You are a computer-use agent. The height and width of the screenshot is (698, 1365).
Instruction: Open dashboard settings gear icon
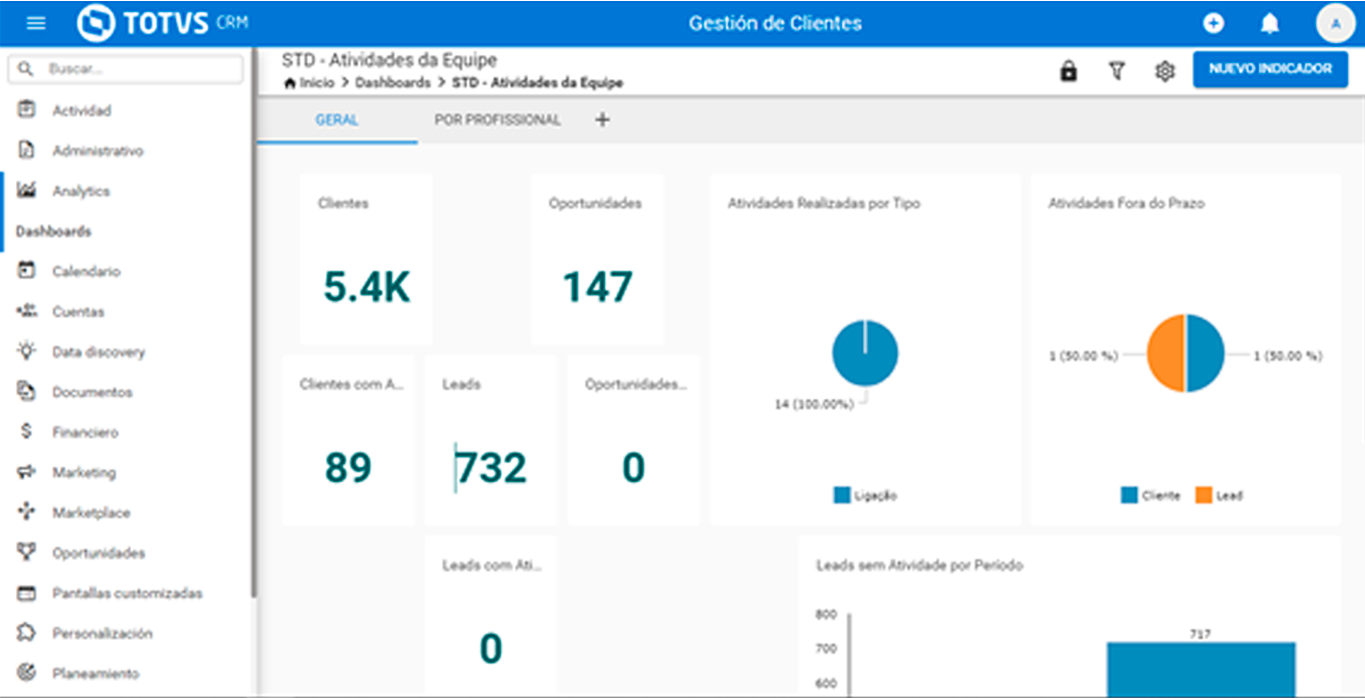point(1164,71)
